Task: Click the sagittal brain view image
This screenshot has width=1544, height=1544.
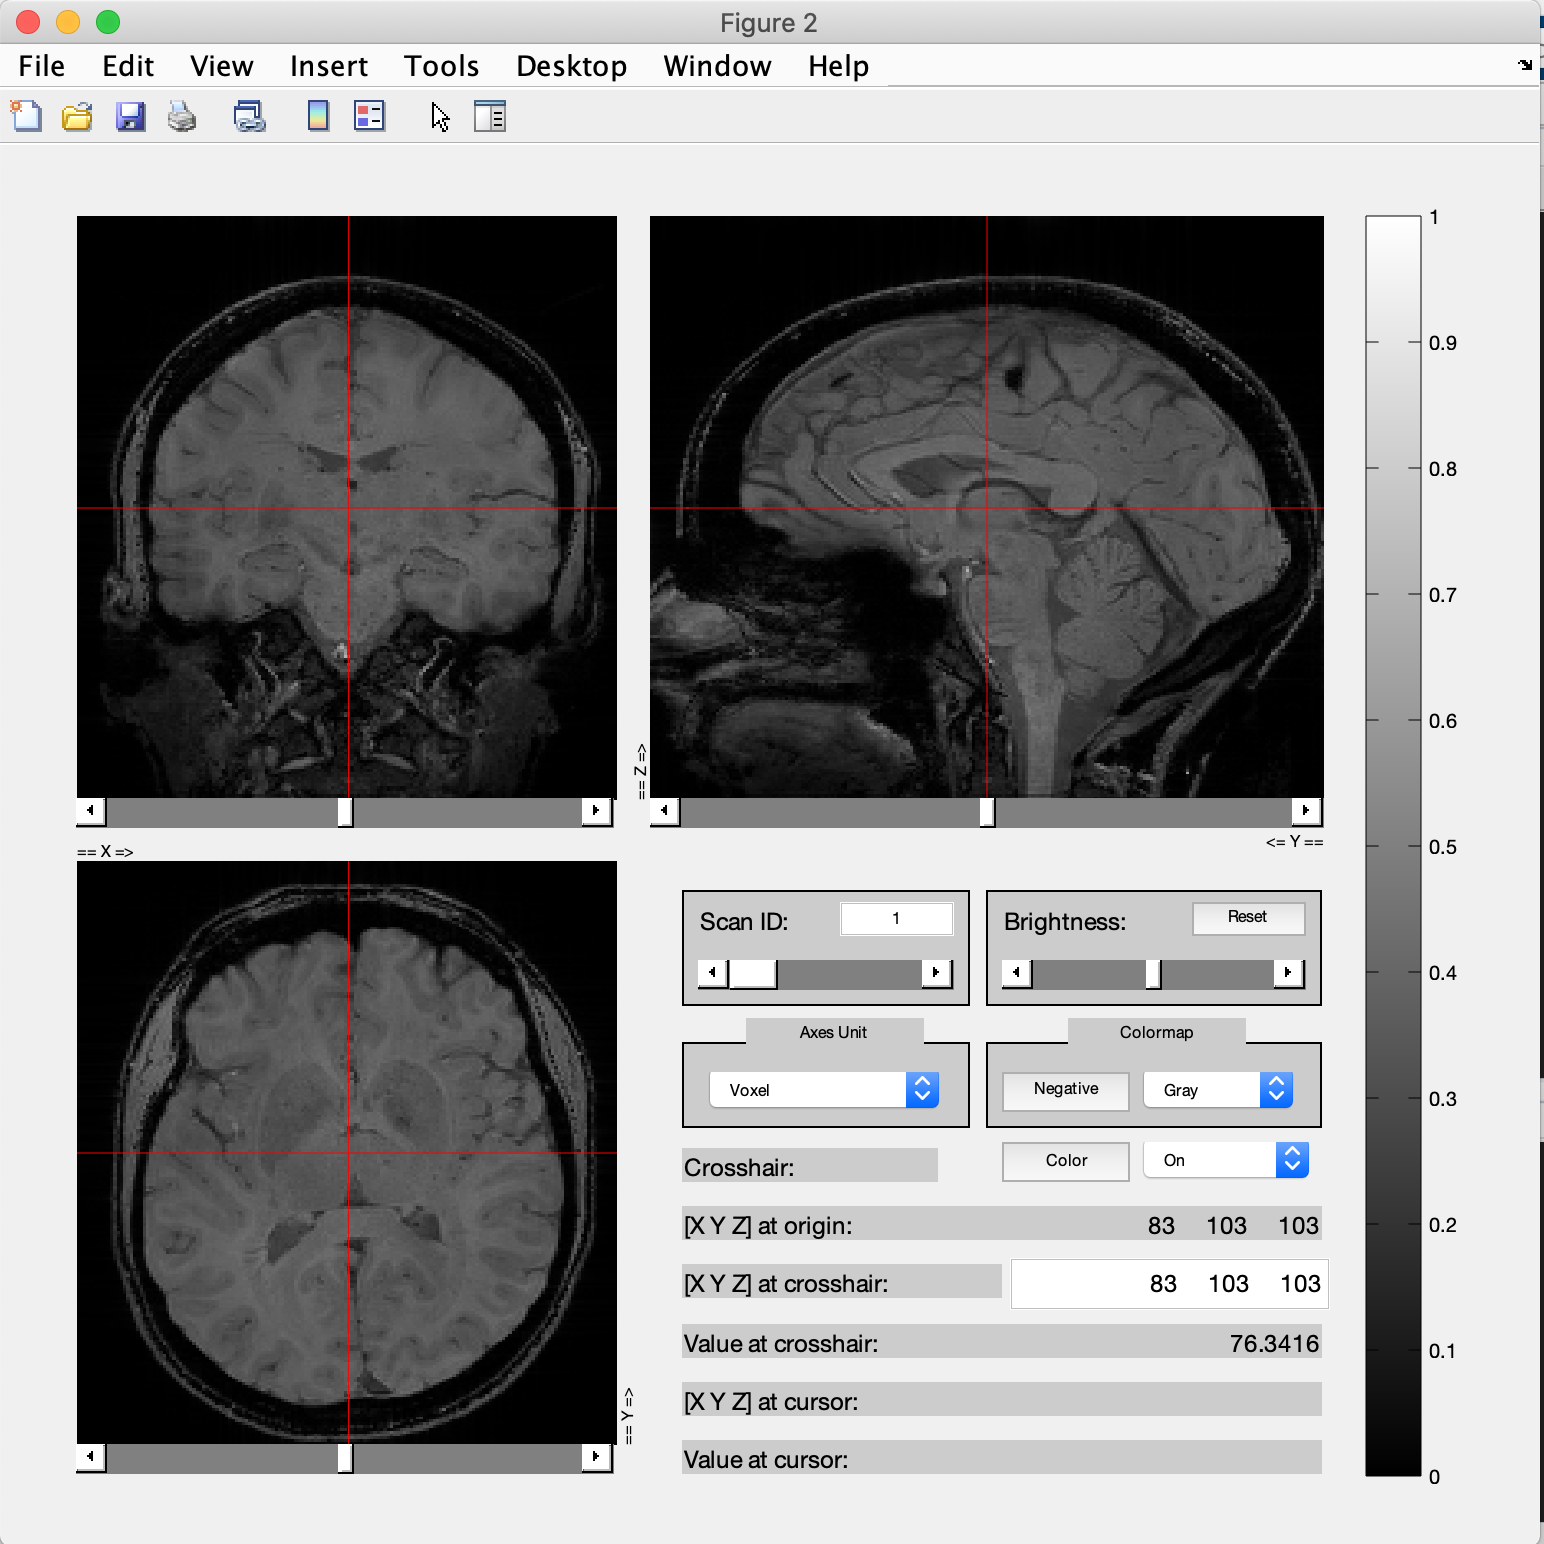Action: click(x=987, y=506)
